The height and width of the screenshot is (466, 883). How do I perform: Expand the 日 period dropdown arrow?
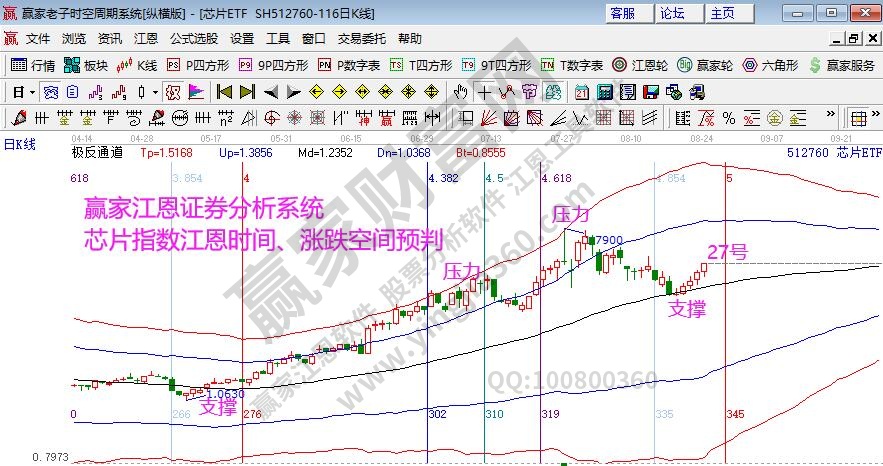coord(32,92)
